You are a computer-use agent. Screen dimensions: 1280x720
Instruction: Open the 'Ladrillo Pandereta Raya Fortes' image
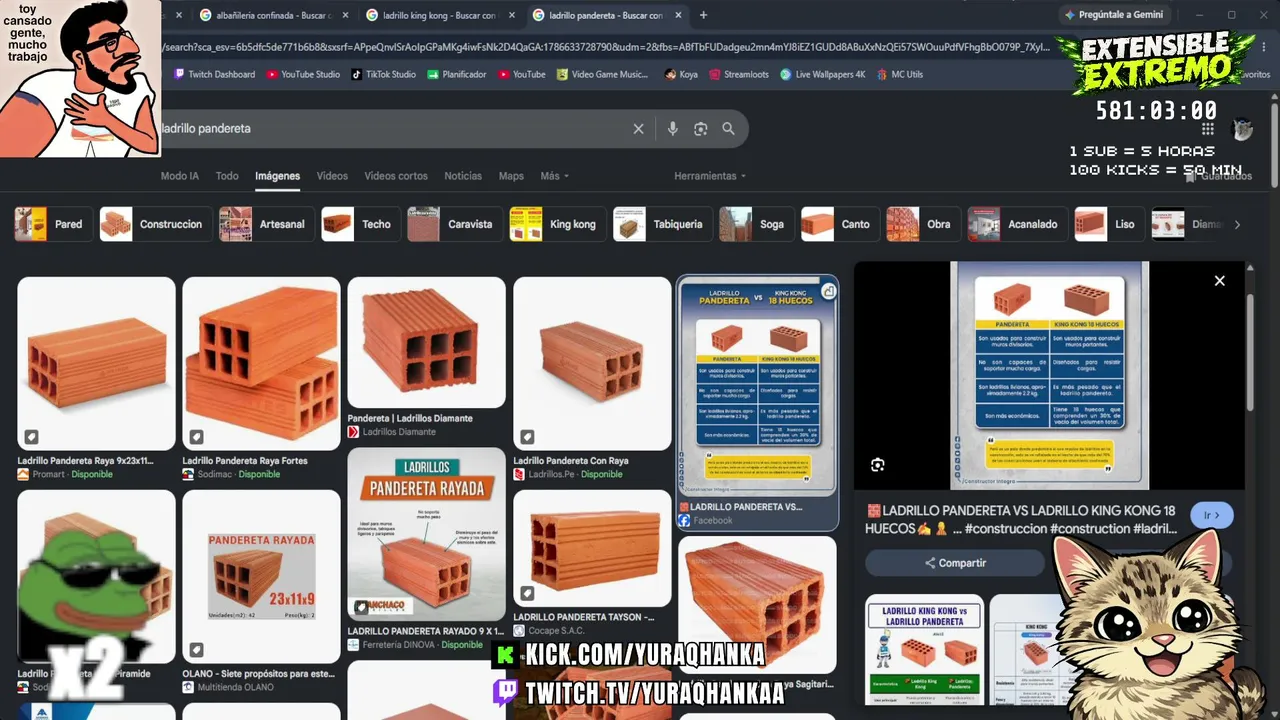point(261,363)
